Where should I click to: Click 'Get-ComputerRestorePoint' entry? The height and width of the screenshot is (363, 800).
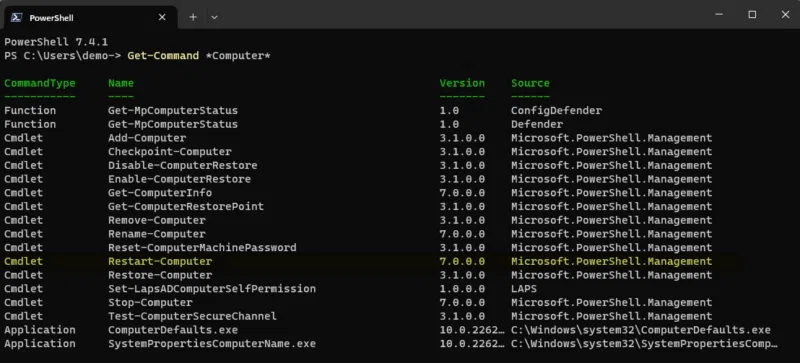click(x=186, y=207)
